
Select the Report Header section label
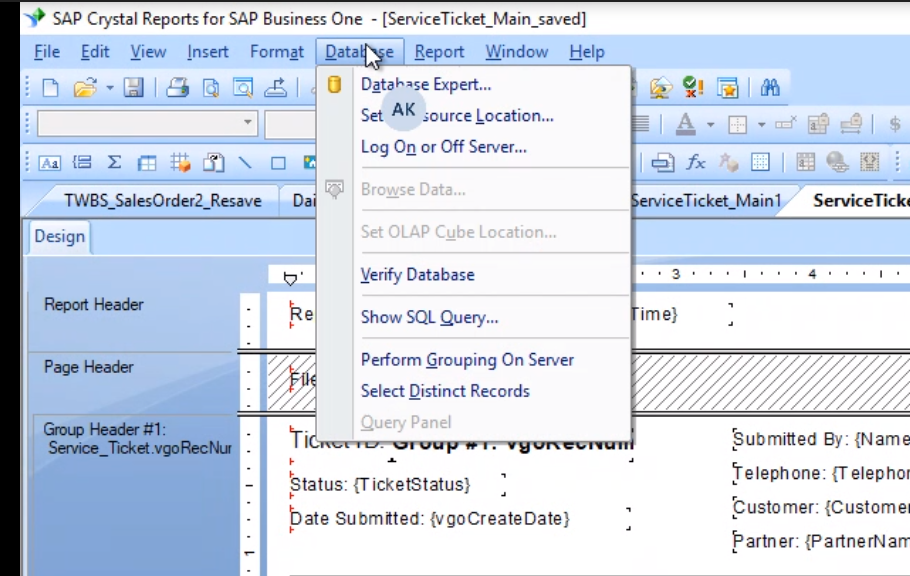click(x=94, y=305)
